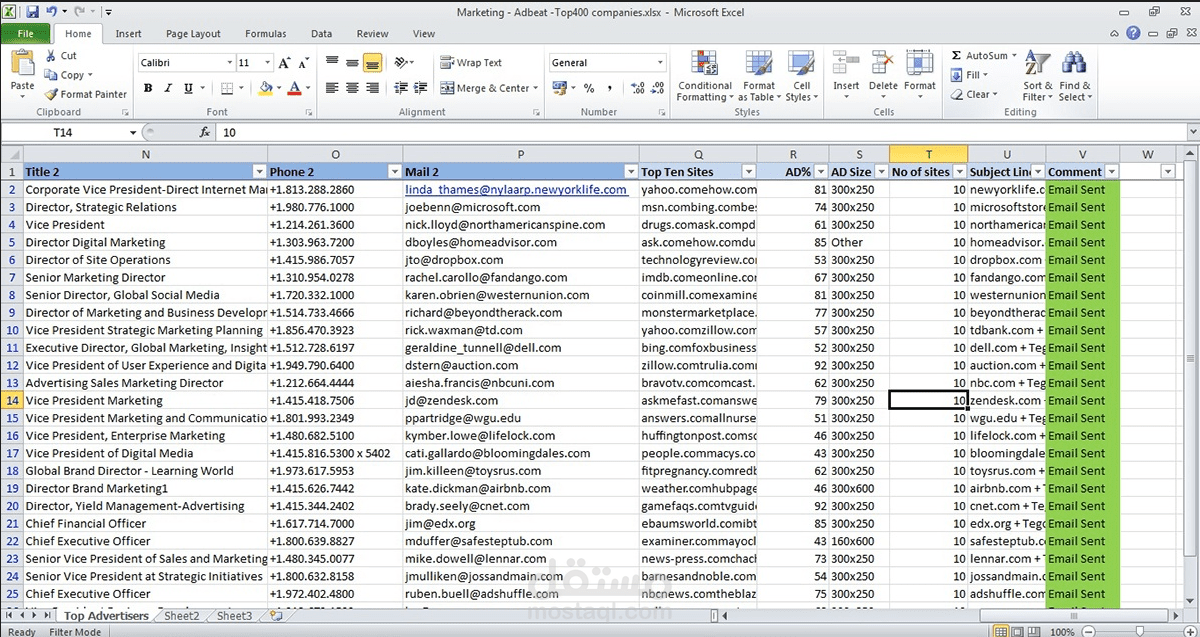The width and height of the screenshot is (1200, 637).
Task: Toggle middle vertical alignment
Action: (352, 63)
